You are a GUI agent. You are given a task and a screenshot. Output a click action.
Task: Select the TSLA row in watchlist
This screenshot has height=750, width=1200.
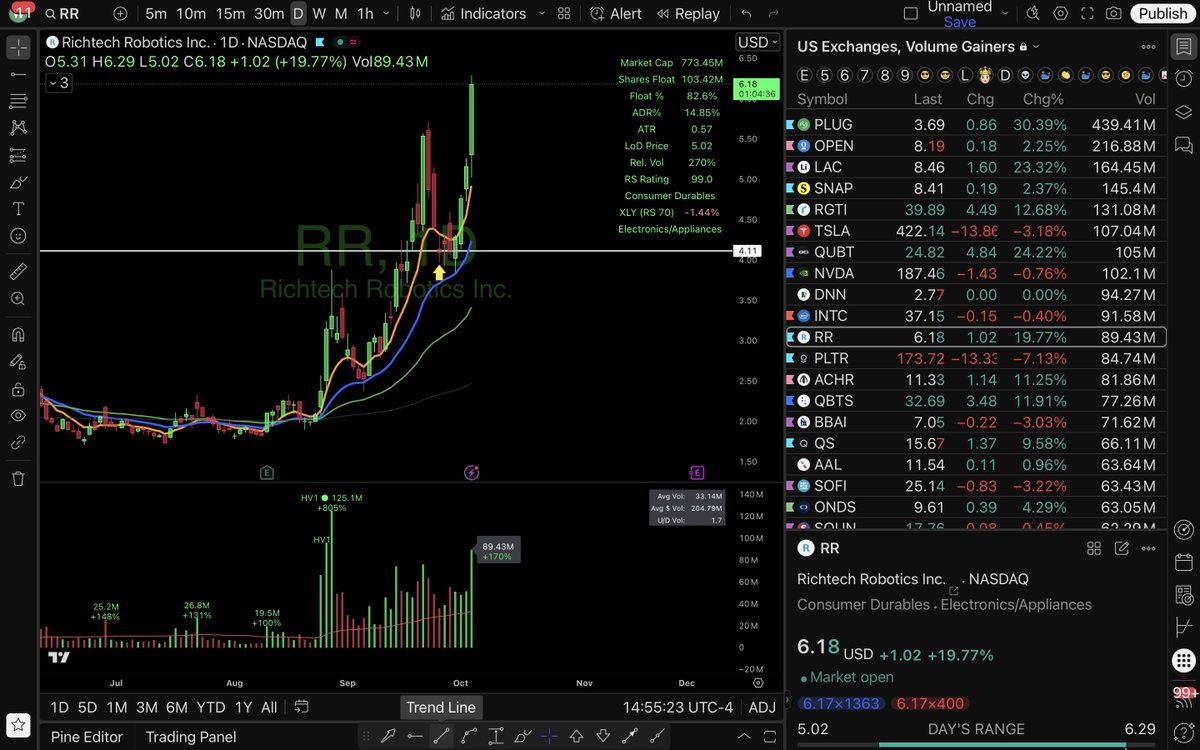976,231
